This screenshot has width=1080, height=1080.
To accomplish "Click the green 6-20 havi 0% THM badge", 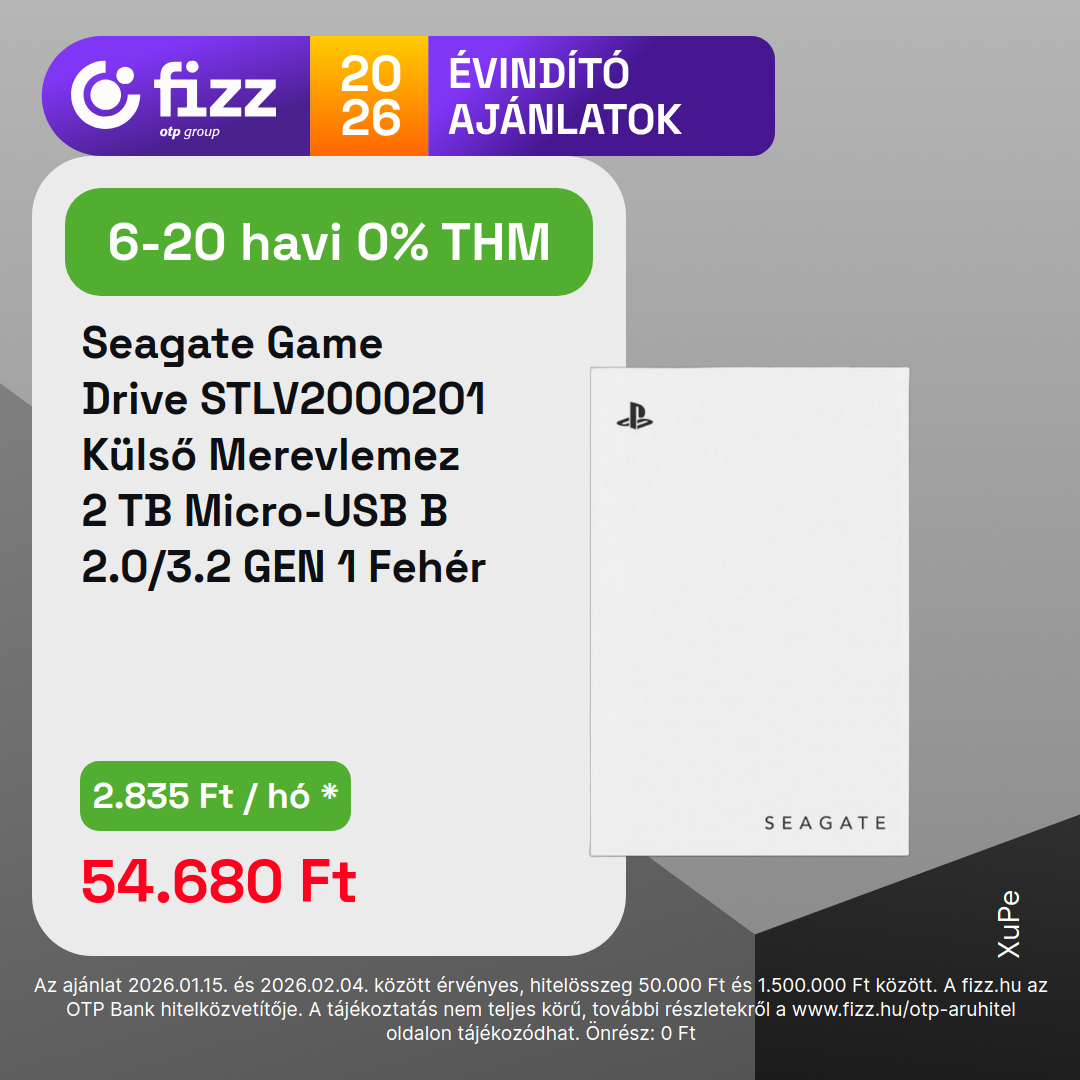I will [329, 242].
